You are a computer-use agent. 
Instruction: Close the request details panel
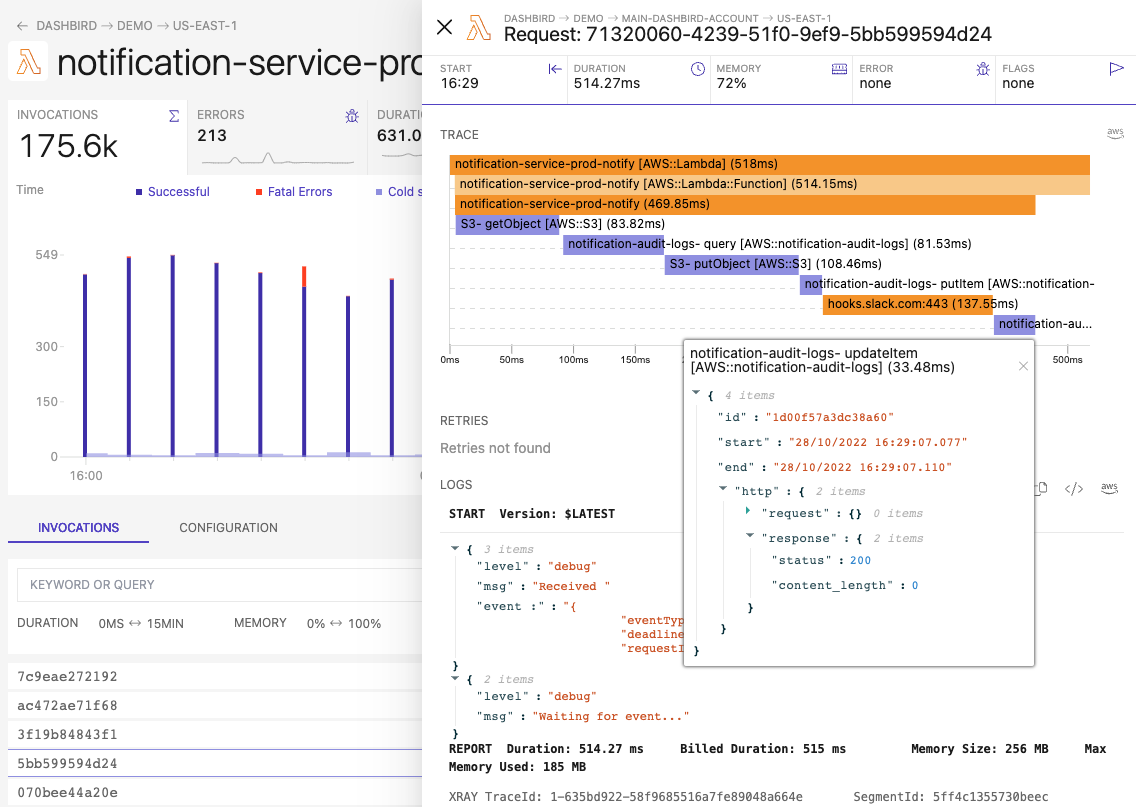pyautogui.click(x=445, y=28)
